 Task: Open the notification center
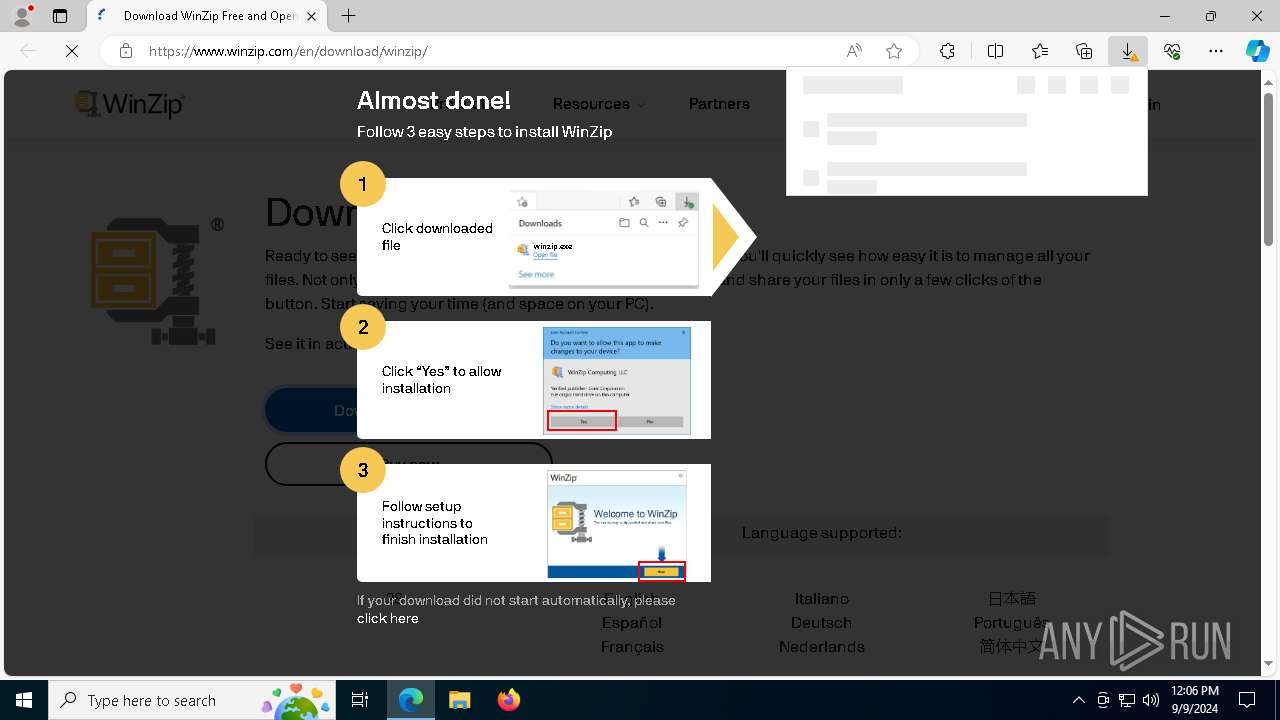1247,700
